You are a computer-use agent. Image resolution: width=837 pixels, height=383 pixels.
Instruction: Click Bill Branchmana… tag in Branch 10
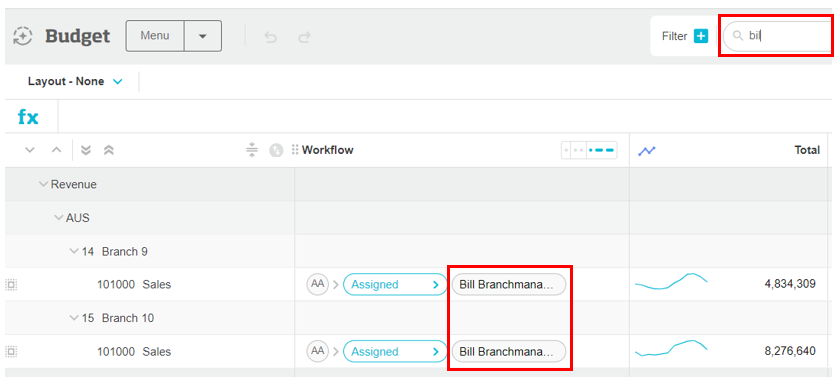click(508, 351)
